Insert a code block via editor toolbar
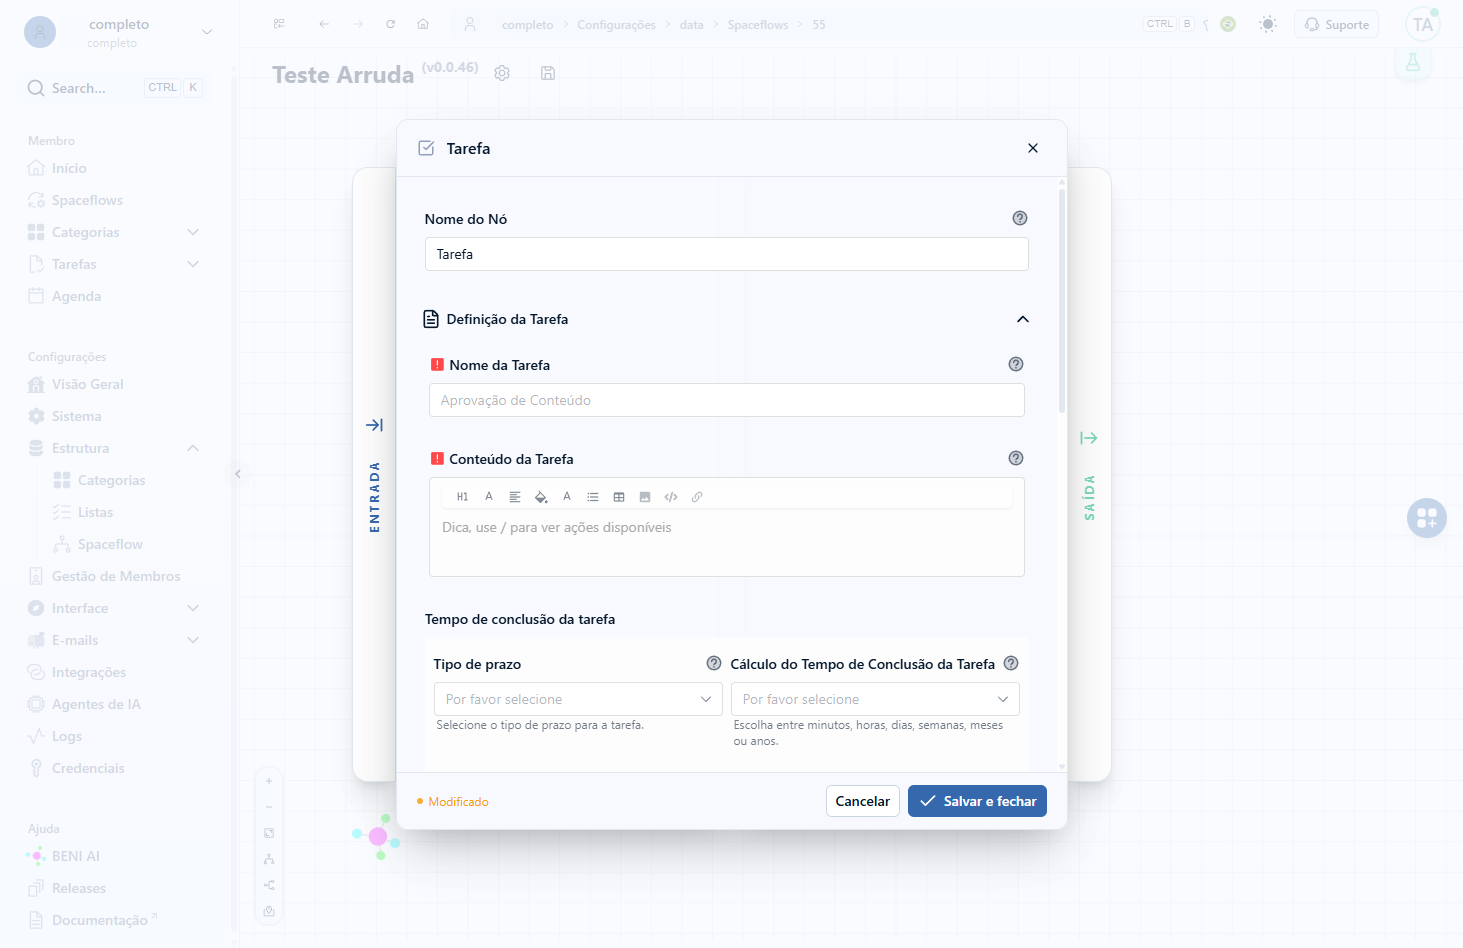The height and width of the screenshot is (948, 1463). [x=671, y=497]
